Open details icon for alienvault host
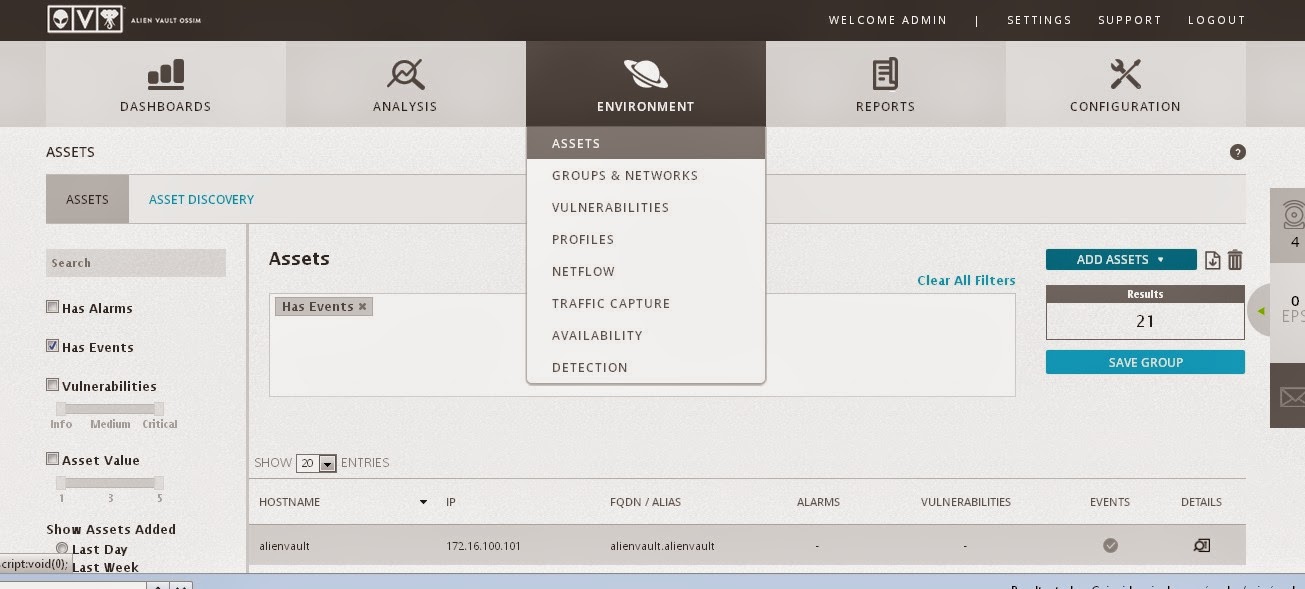Image resolution: width=1305 pixels, height=589 pixels. coord(1201,546)
